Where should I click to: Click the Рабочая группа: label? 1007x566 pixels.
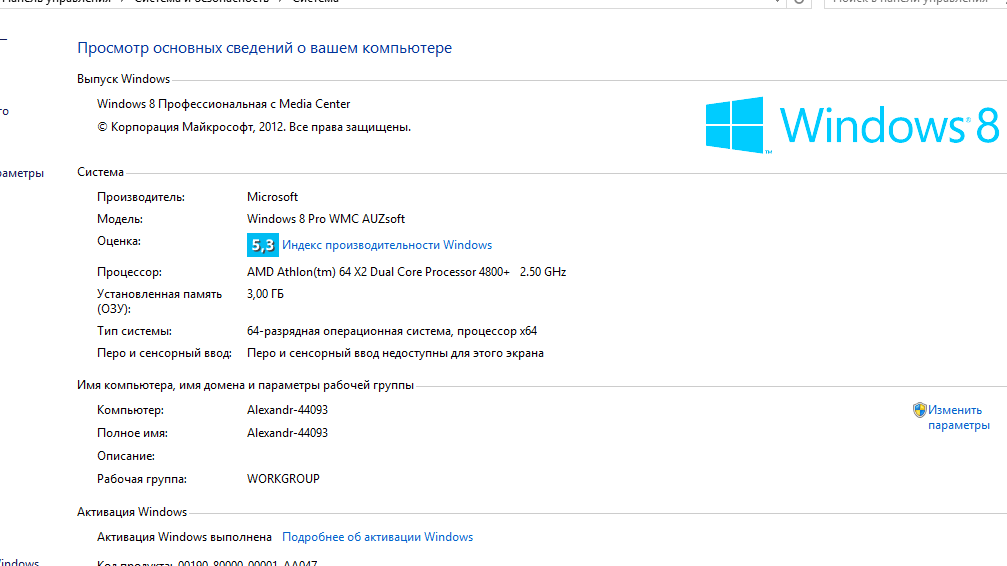(x=141, y=479)
